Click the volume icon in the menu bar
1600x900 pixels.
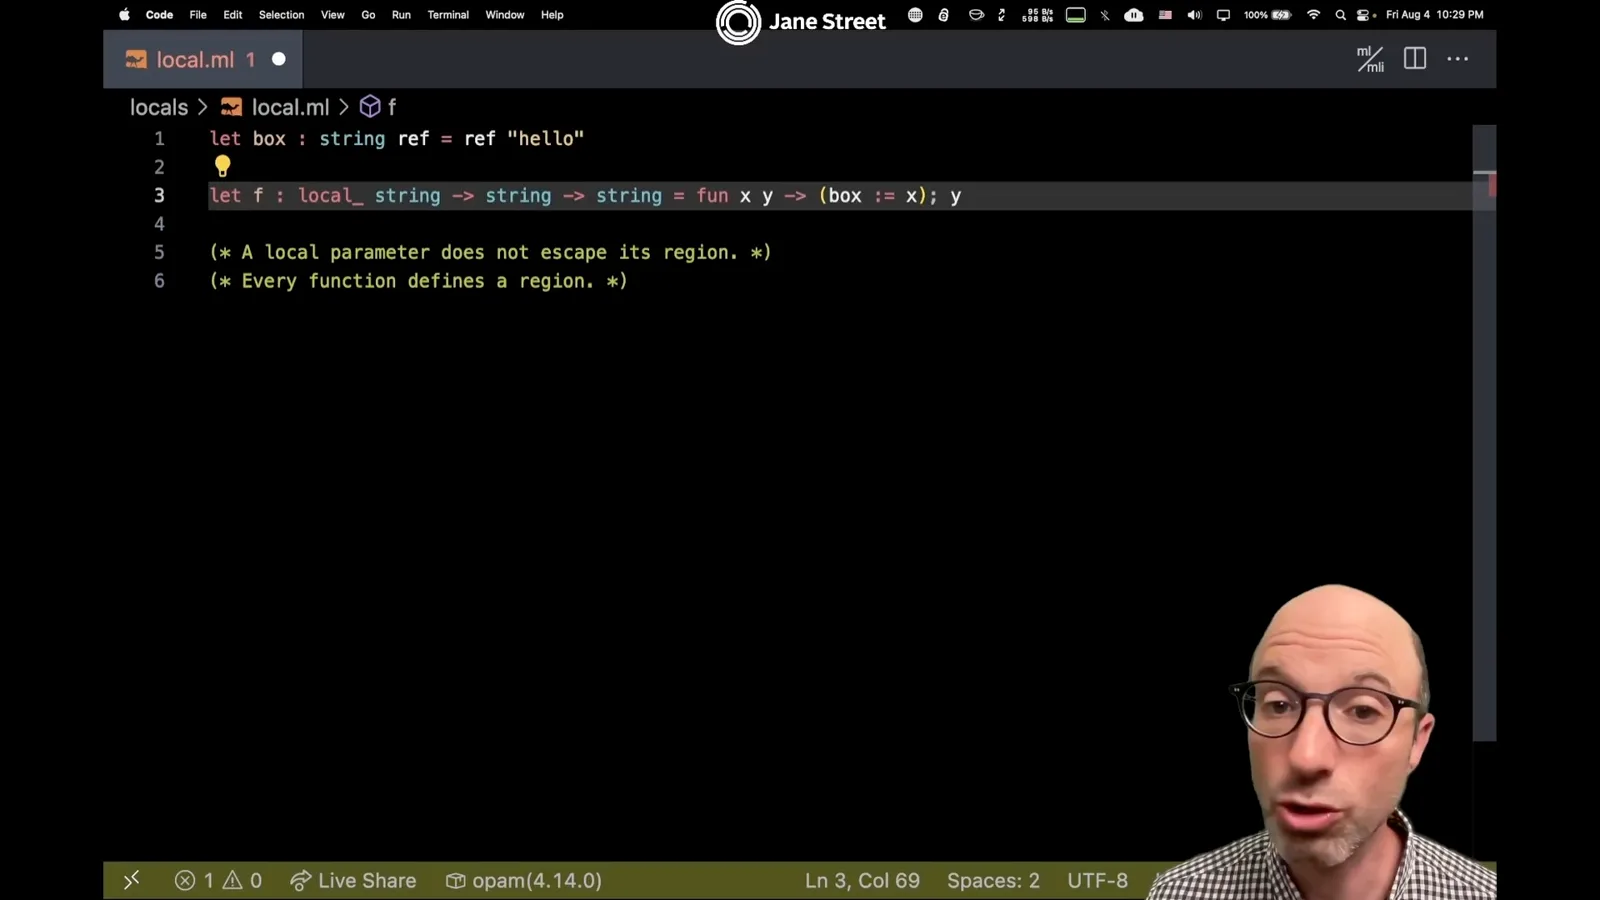1194,15
